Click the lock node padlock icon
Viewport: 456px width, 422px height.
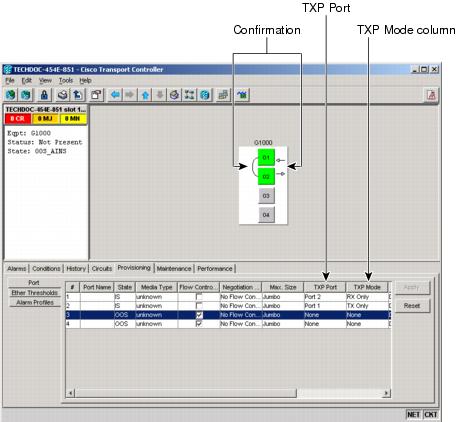[x=44, y=95]
